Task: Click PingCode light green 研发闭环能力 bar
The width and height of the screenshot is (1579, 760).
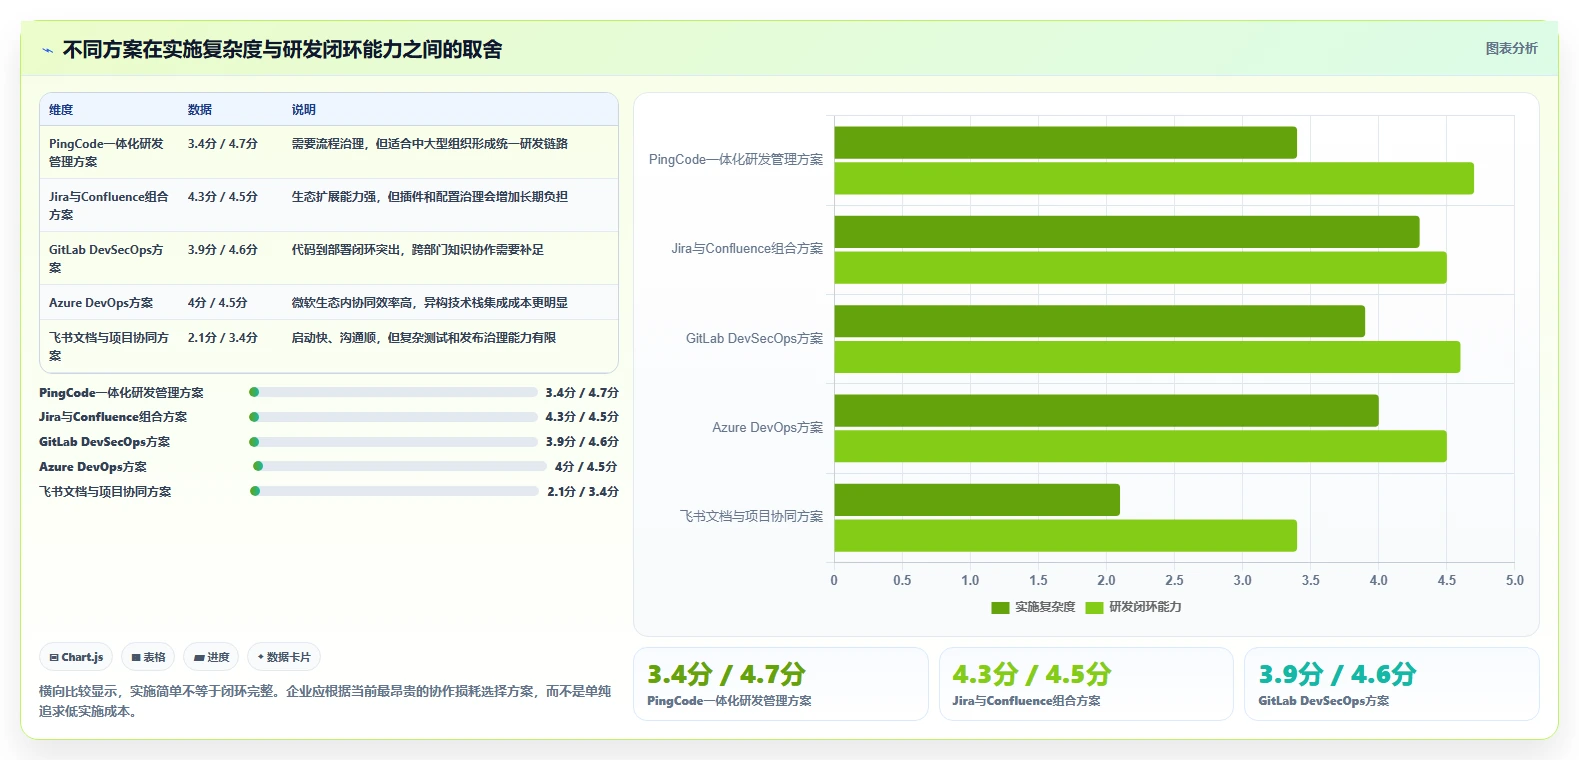Action: point(1154,178)
